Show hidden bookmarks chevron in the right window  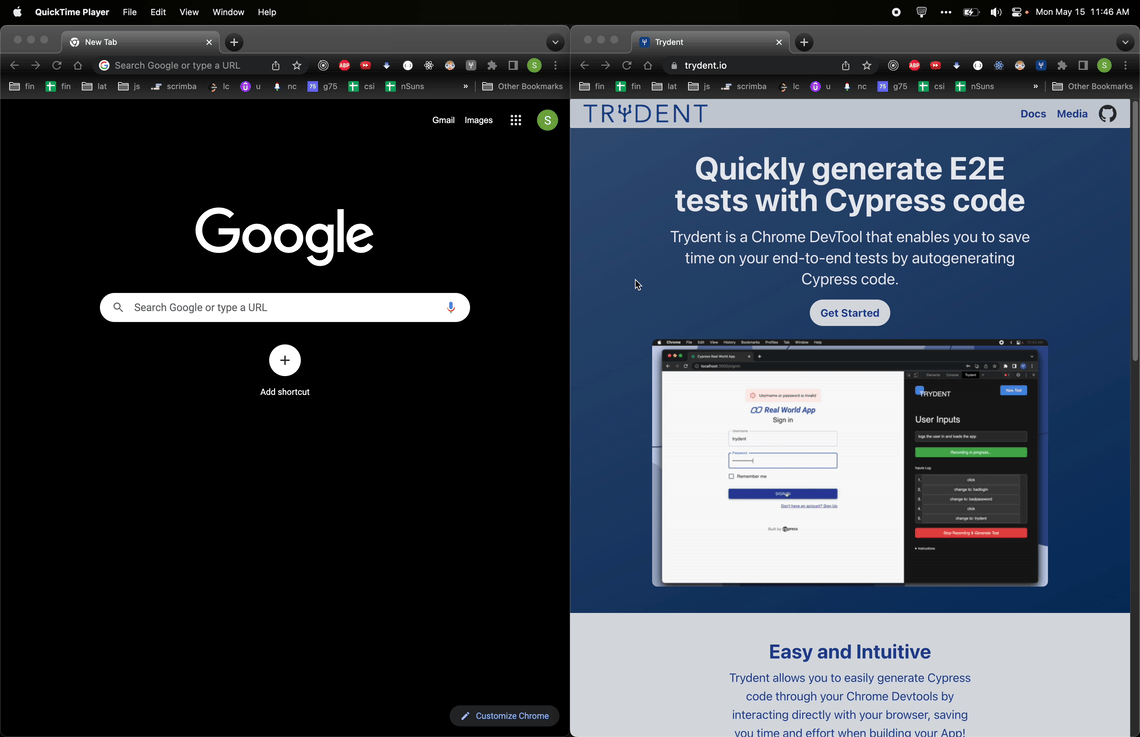click(1035, 86)
